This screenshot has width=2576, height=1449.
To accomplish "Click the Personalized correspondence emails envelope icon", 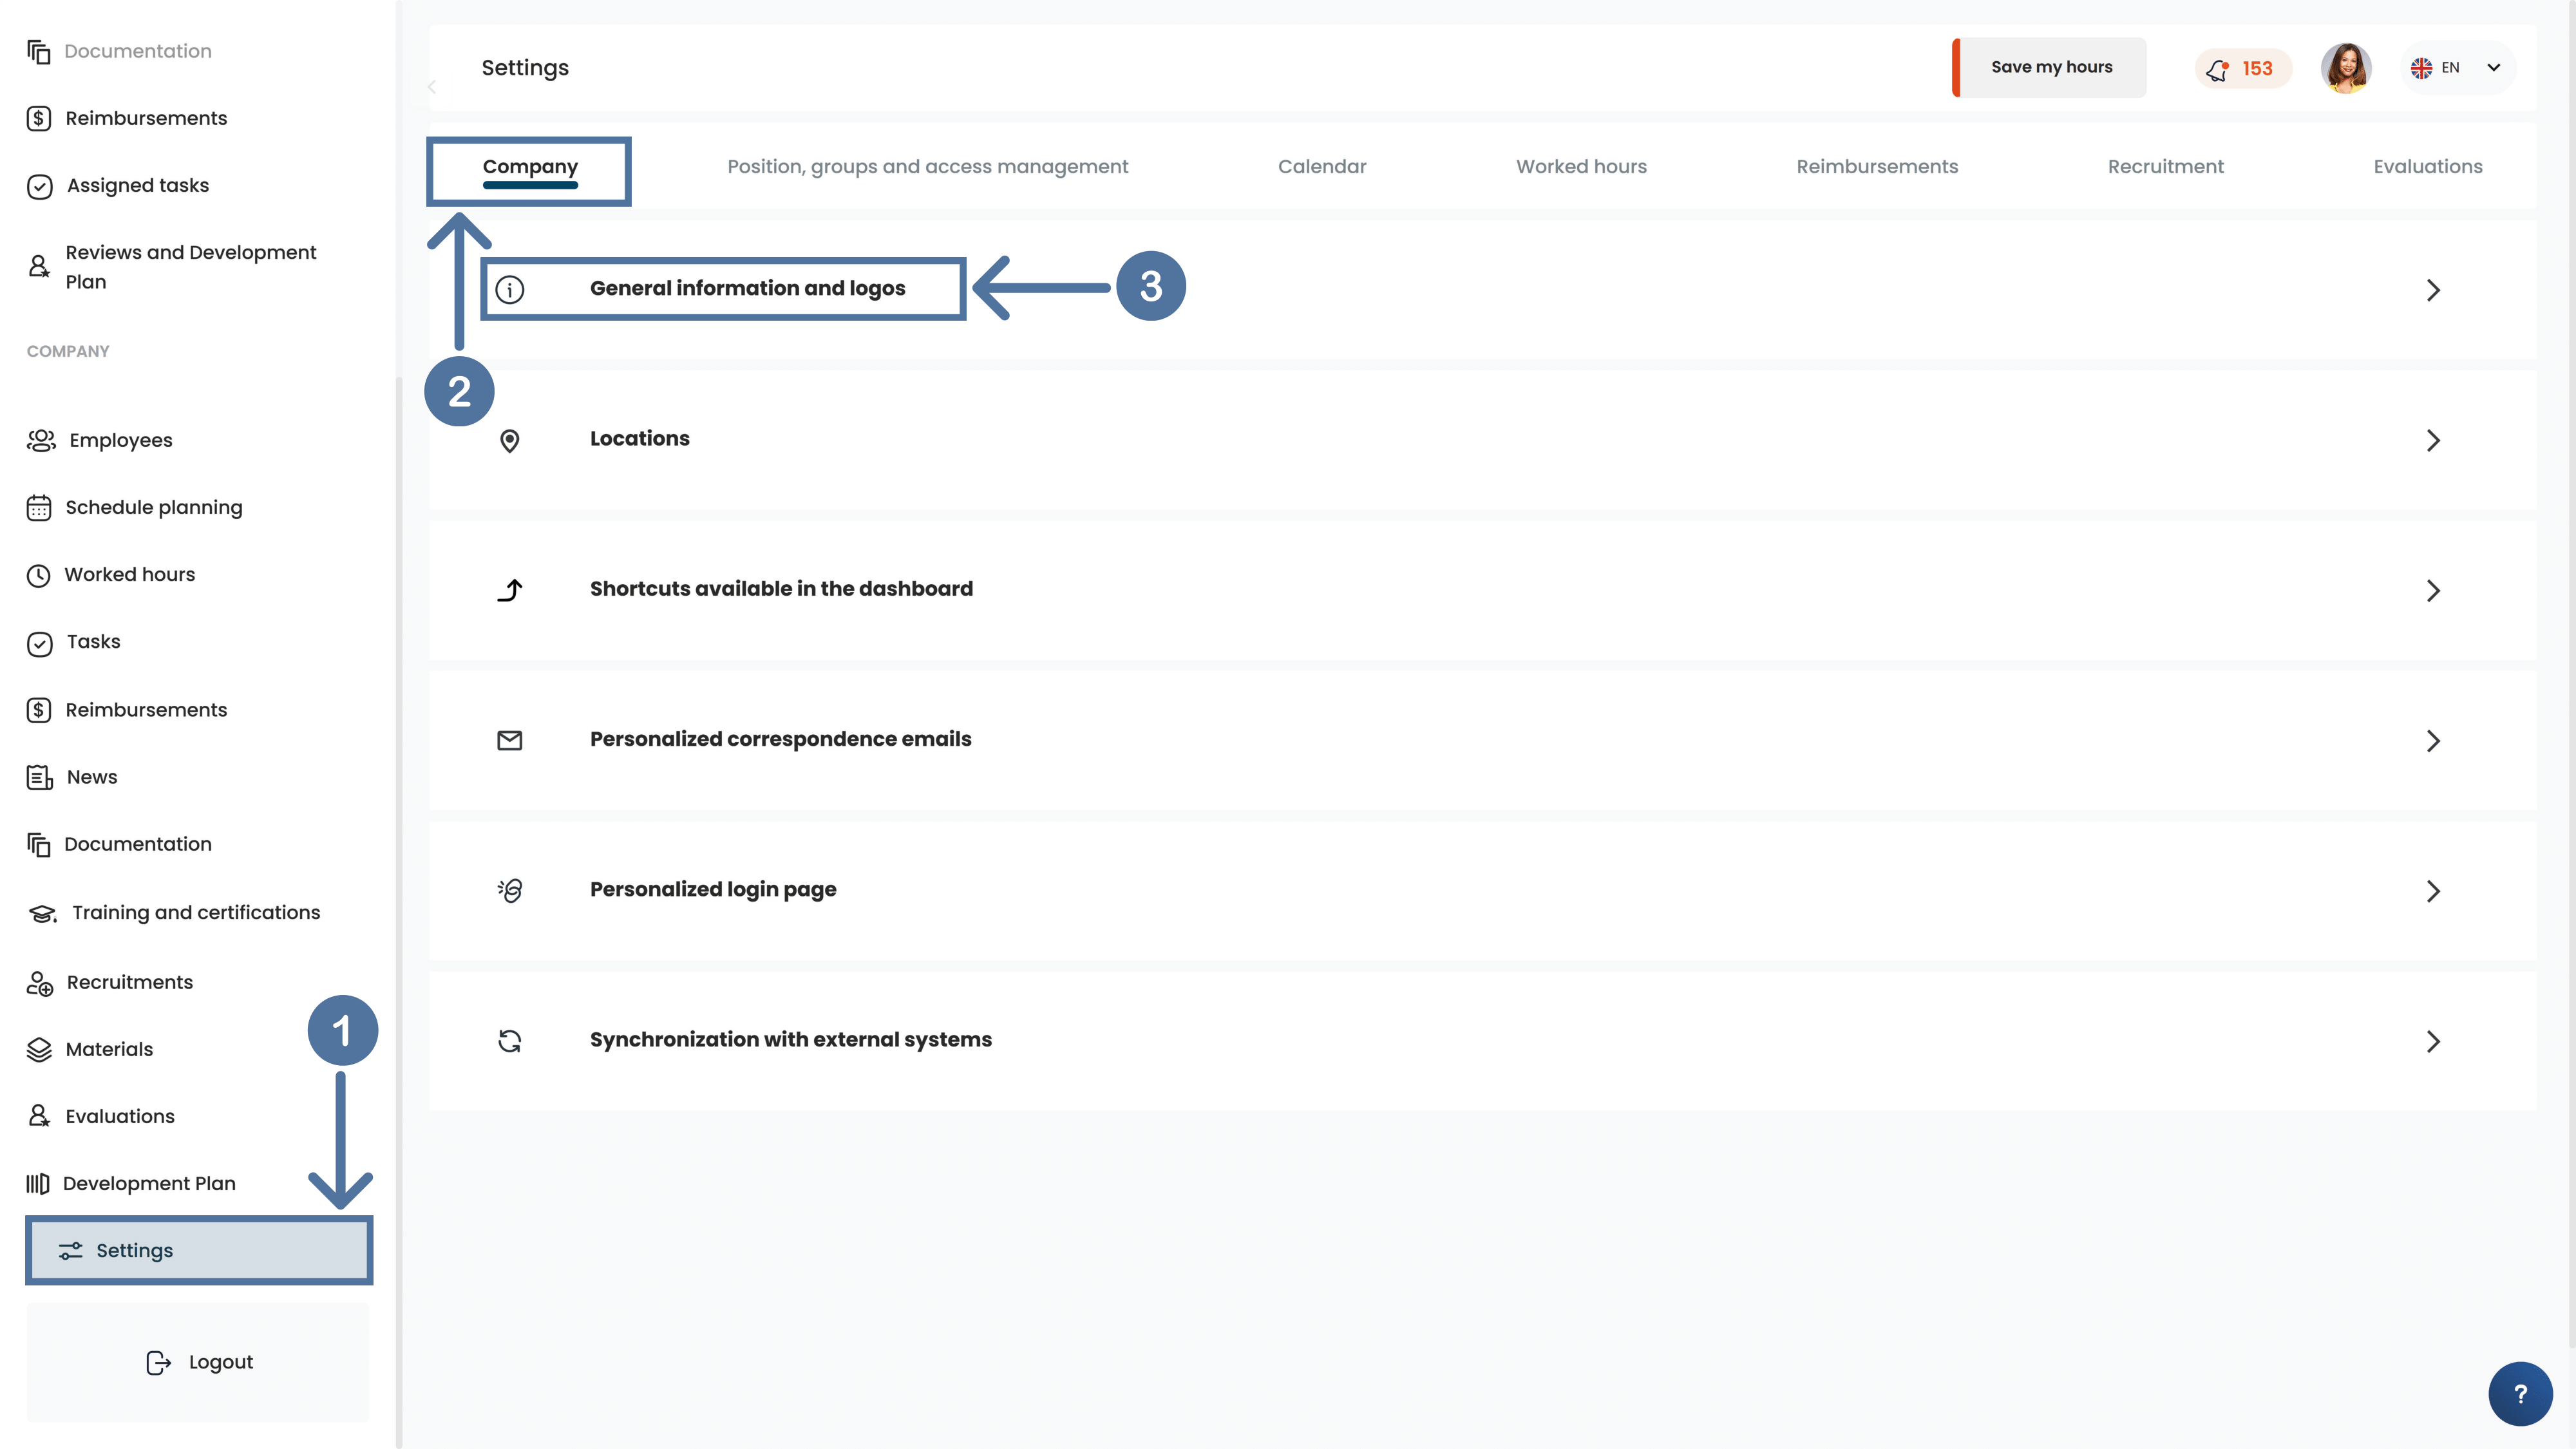I will pos(510,740).
